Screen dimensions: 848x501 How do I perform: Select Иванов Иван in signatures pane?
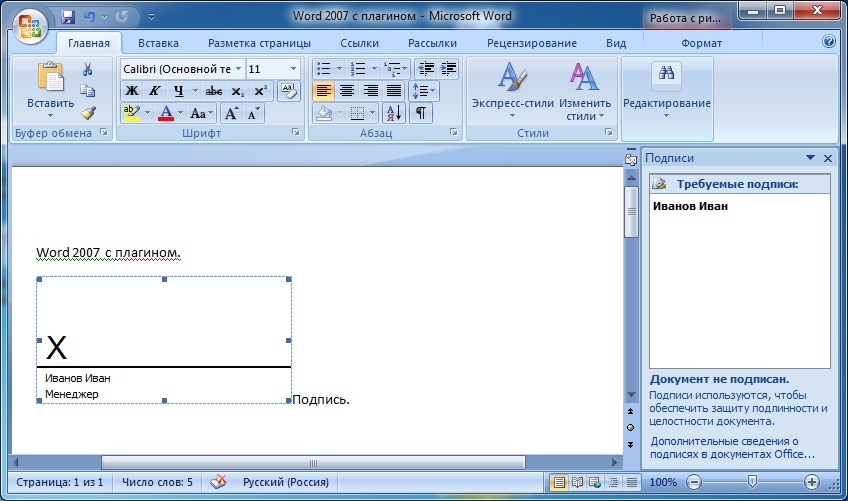690,206
